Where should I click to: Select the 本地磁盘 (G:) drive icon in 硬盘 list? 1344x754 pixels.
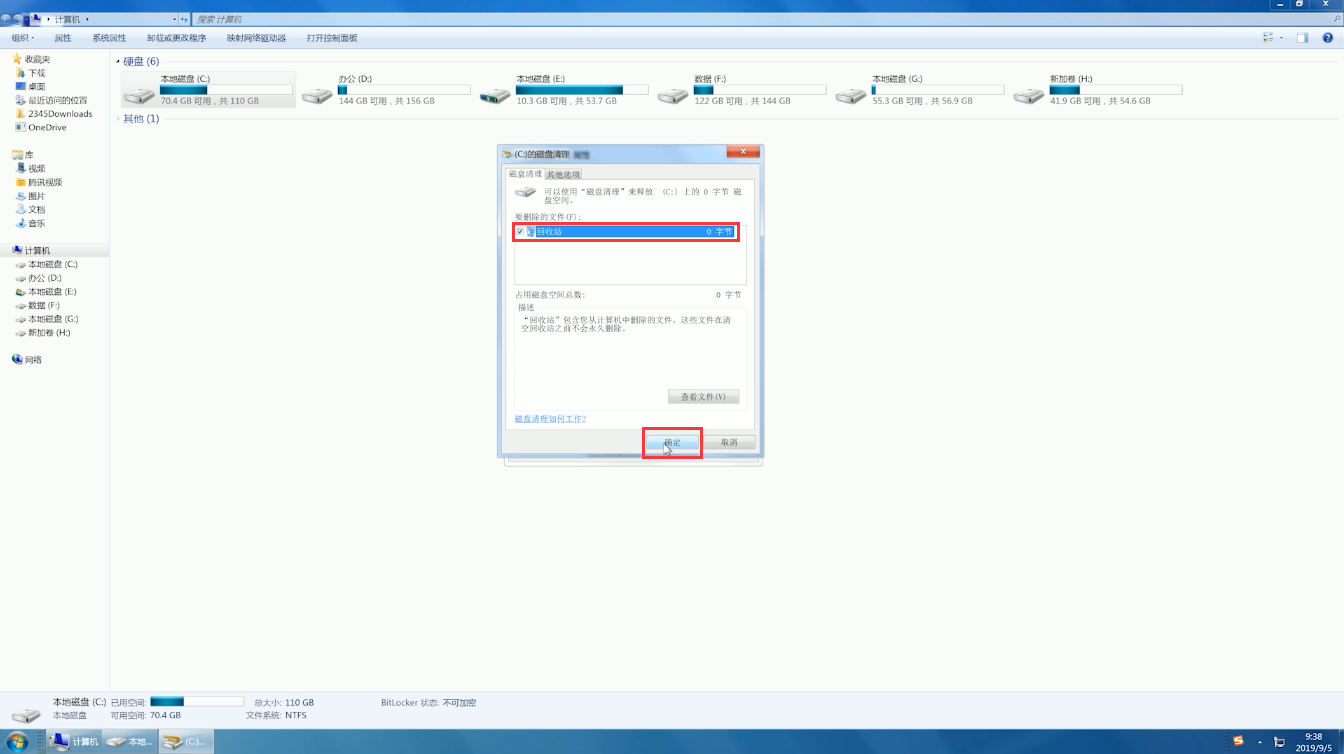[x=851, y=95]
